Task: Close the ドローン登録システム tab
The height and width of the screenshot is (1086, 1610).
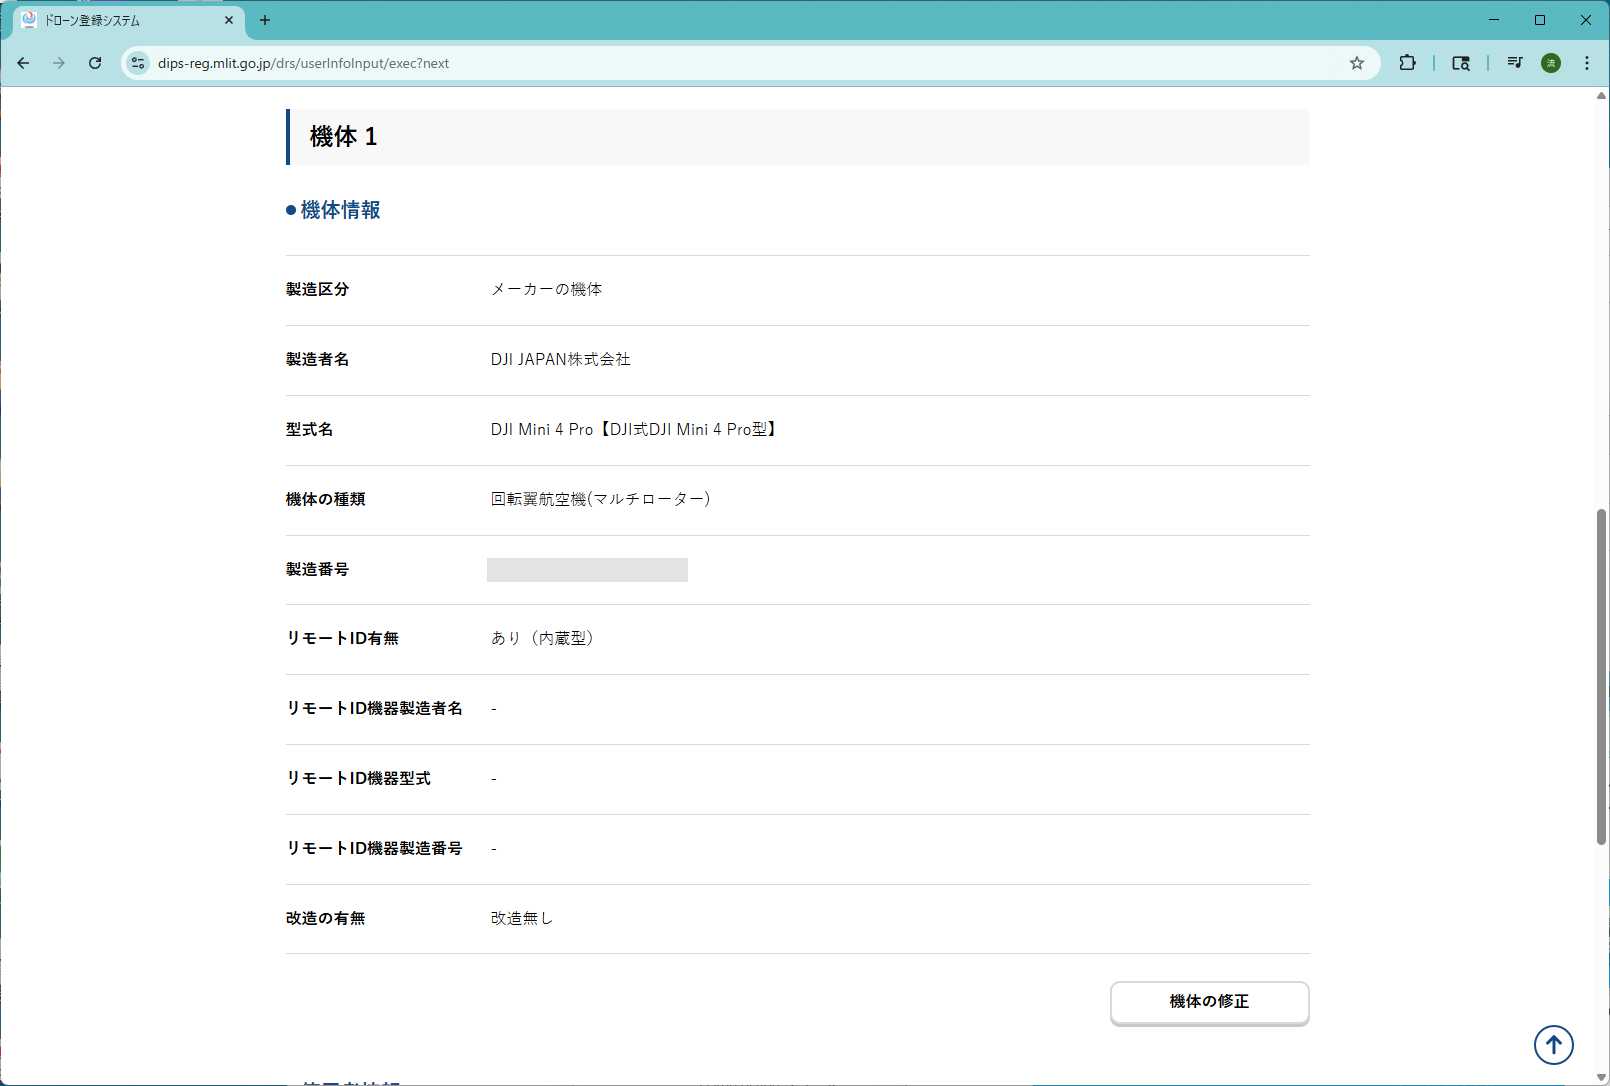Action: (x=229, y=20)
